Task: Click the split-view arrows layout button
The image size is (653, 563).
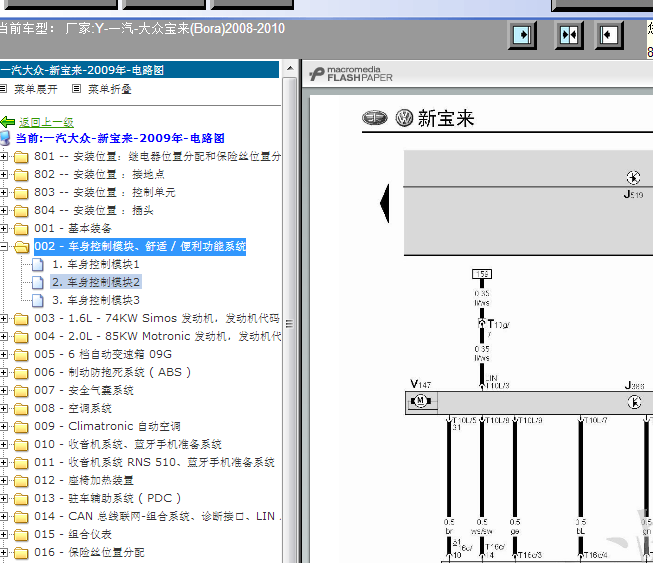Action: (569, 35)
